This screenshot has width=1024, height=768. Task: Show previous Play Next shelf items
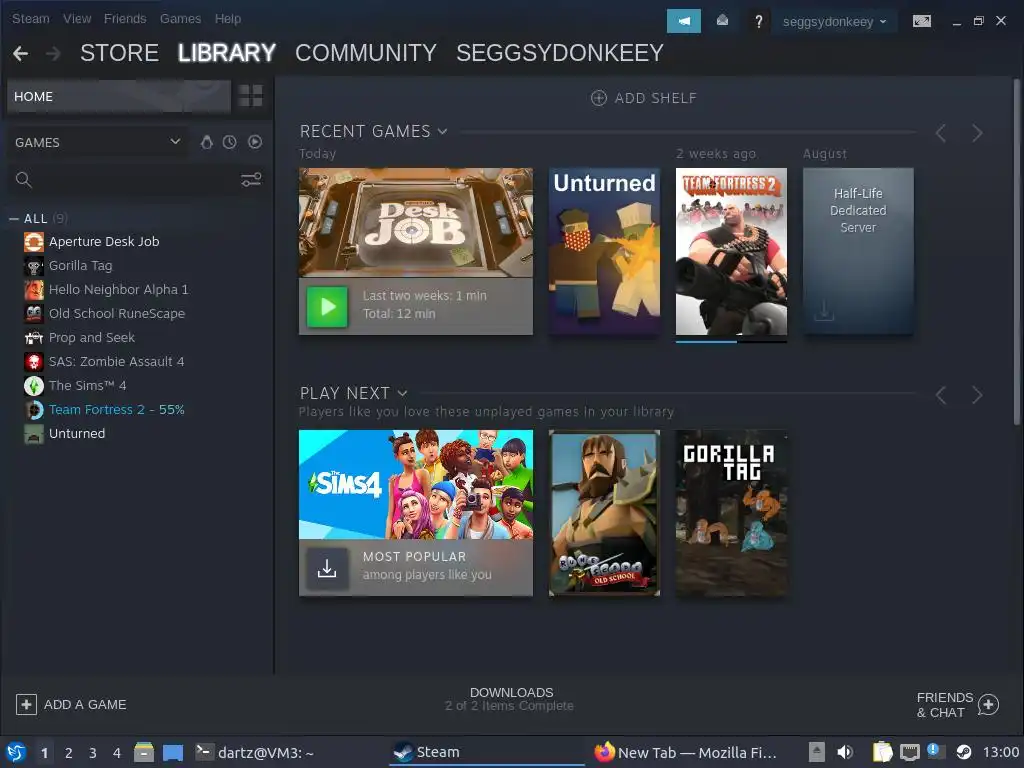tap(940, 395)
